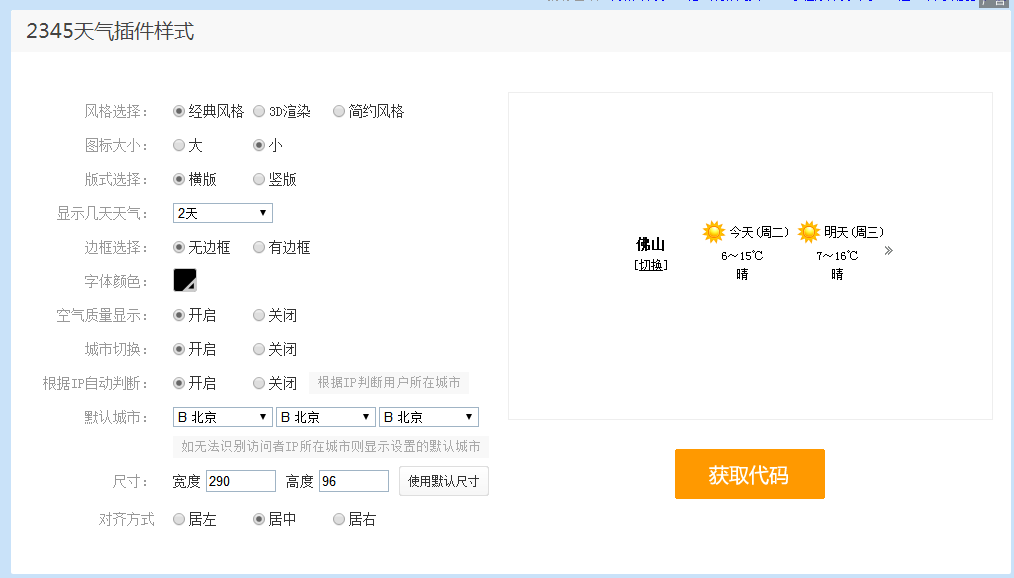The width and height of the screenshot is (1014, 578).
Task: Disable 根据IP自动判断 with 关闭
Action: point(259,383)
